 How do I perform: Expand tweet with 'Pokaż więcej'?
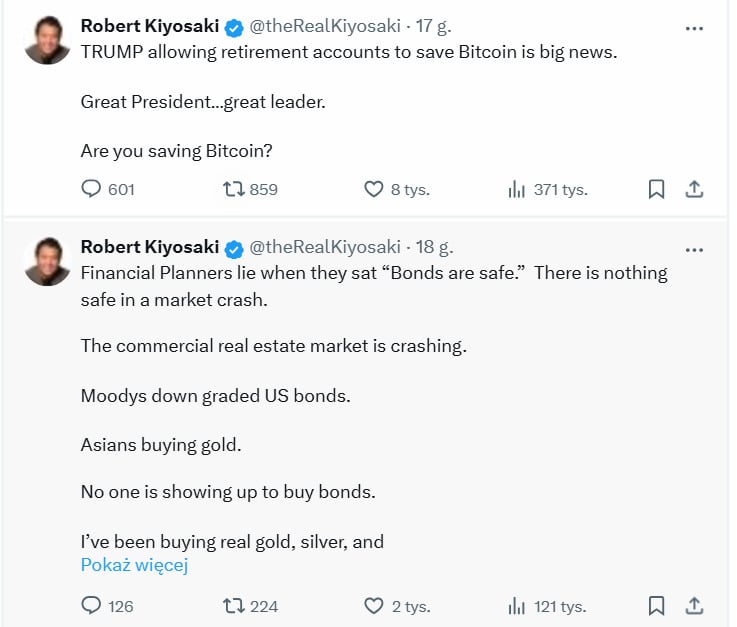tap(134, 565)
